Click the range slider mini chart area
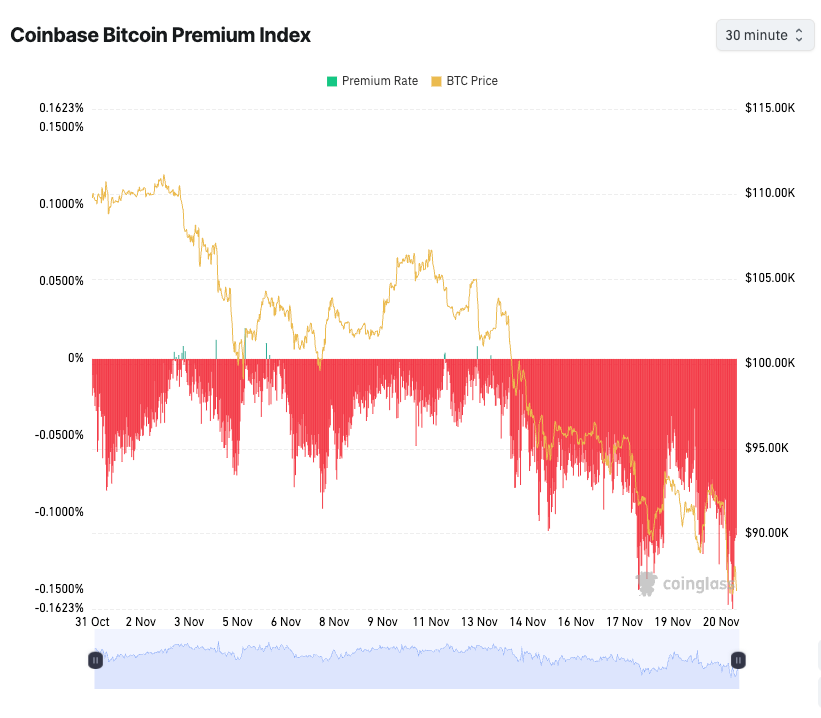The image size is (821, 718). pos(416,660)
